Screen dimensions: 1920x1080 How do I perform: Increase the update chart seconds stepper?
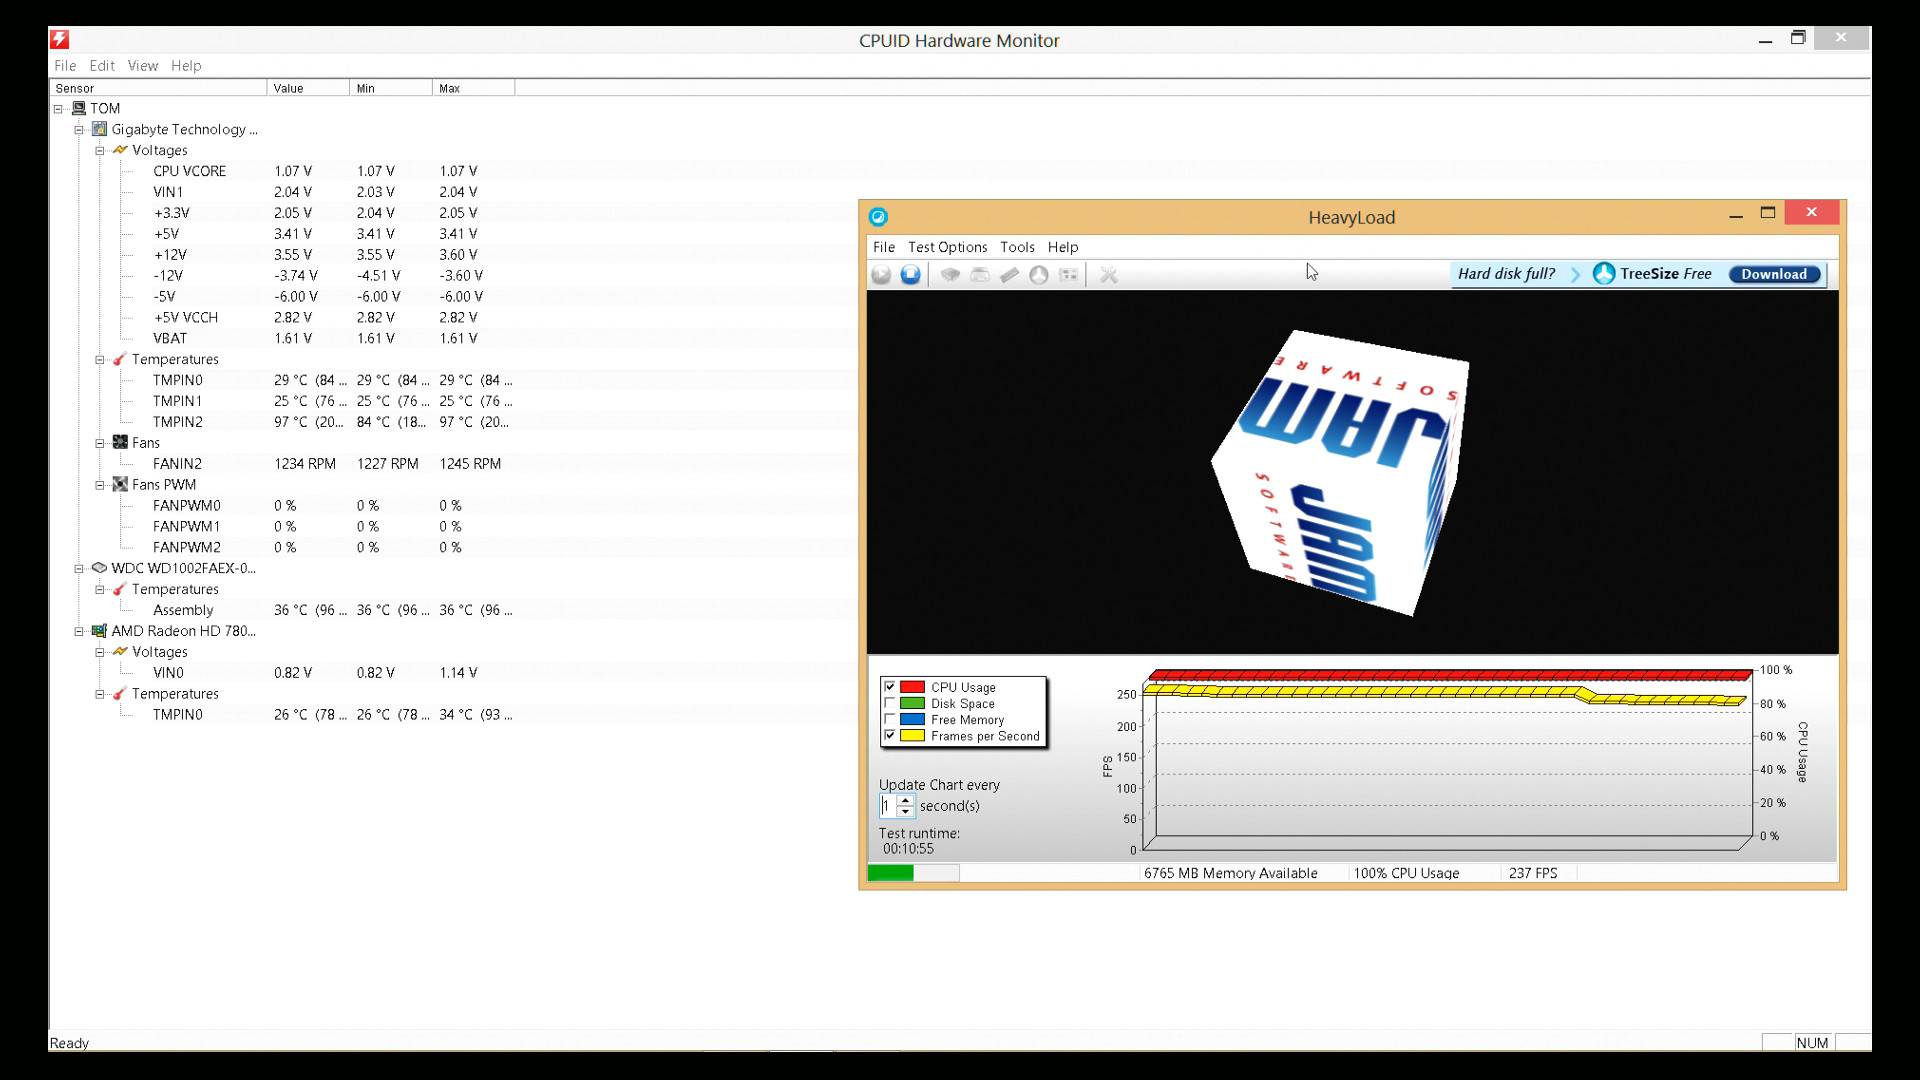tap(905, 800)
